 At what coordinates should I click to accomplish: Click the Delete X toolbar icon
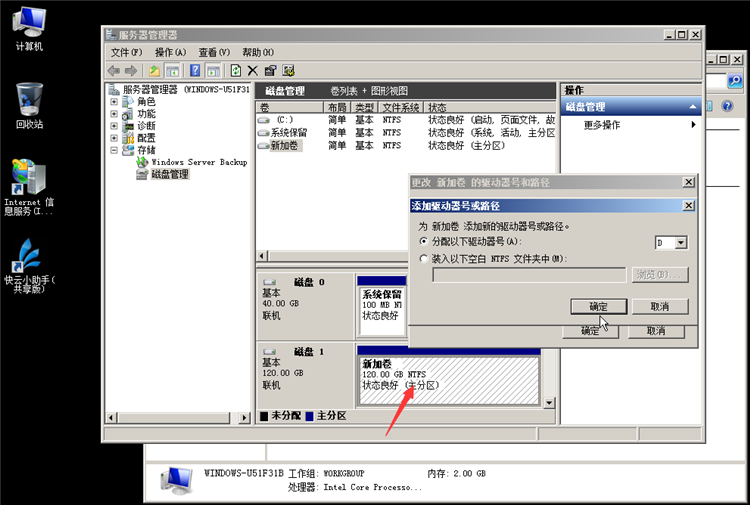coord(253,71)
